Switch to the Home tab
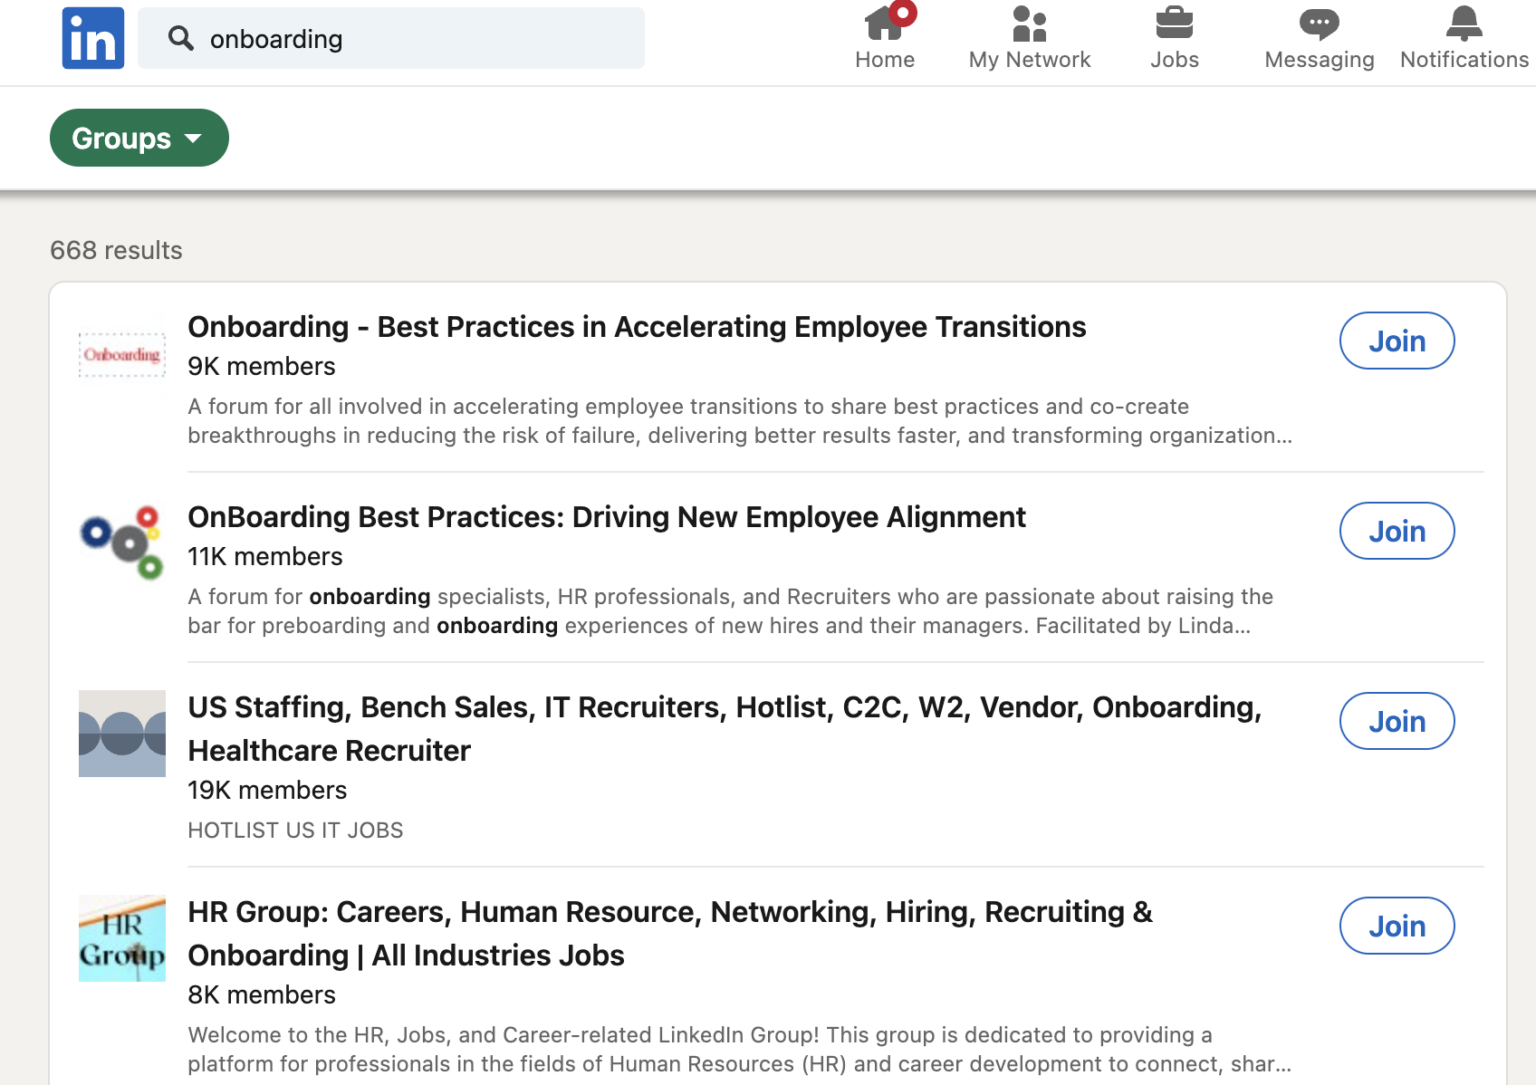Viewport: 1536px width, 1085px height. [884, 38]
